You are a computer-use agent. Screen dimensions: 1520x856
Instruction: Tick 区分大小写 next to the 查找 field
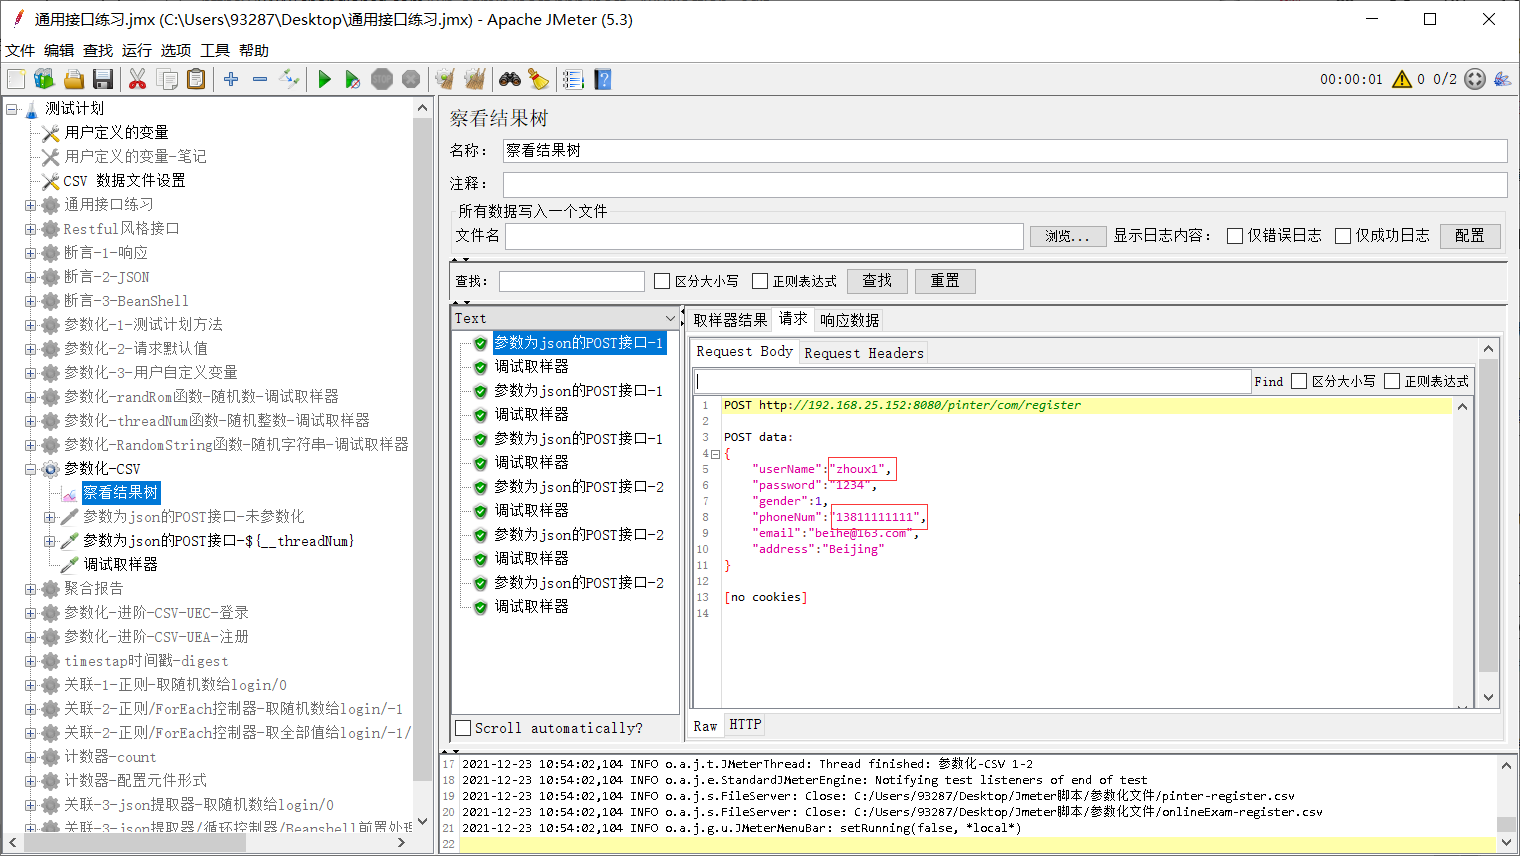coord(662,281)
